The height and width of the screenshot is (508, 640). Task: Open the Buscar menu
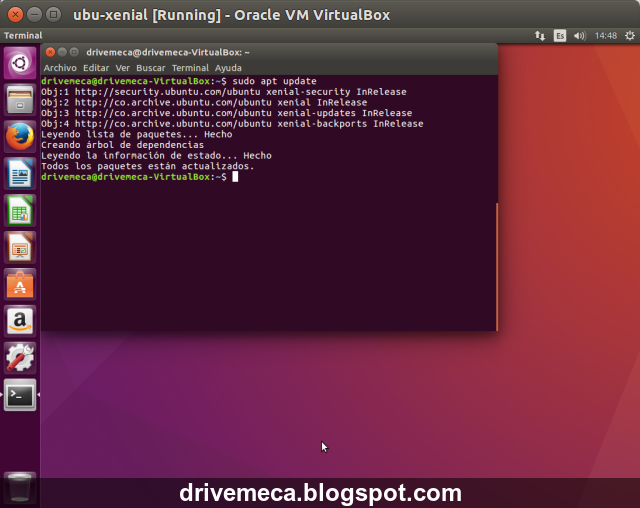pos(151,68)
